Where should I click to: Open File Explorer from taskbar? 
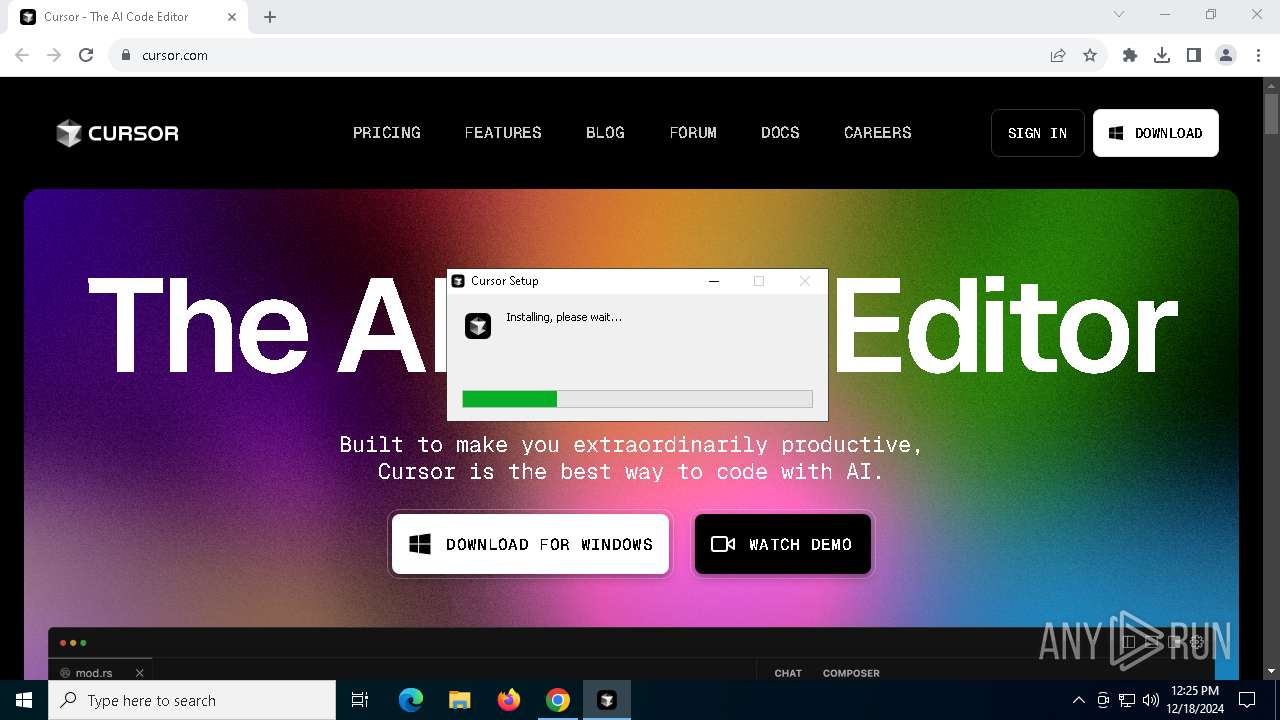459,700
